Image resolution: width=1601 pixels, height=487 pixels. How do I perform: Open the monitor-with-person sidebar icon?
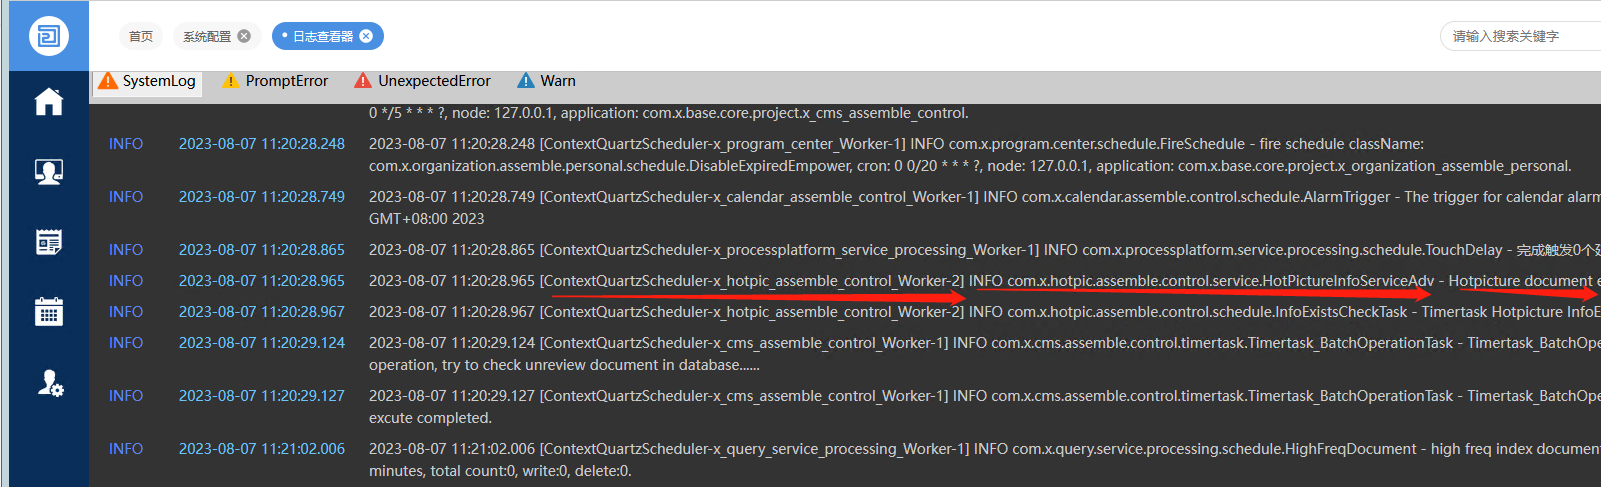pos(48,172)
